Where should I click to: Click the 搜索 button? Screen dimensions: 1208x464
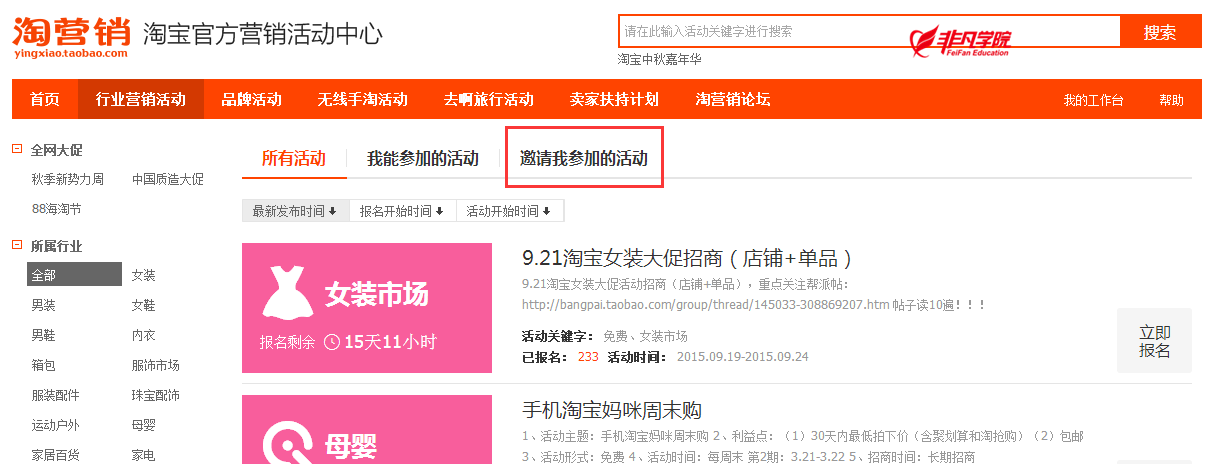(x=1160, y=32)
